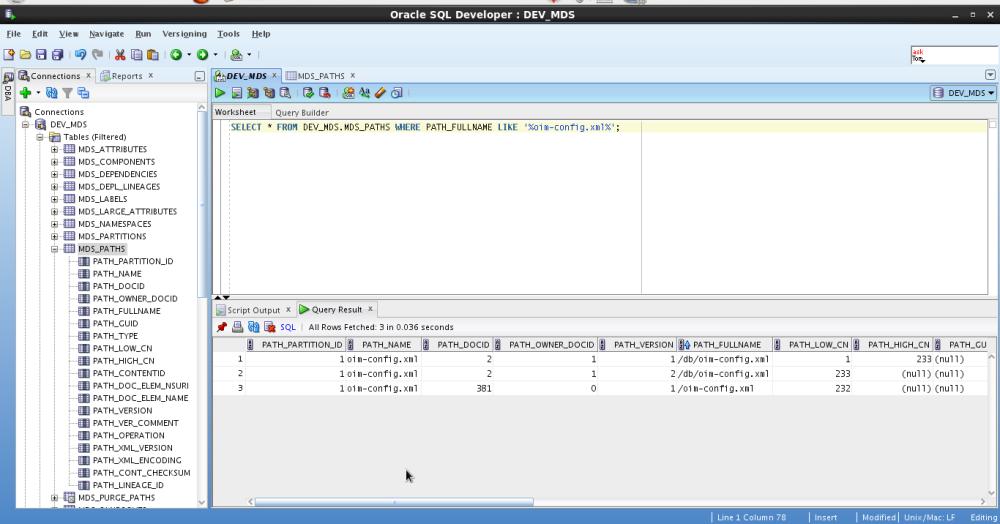
Task: Collapse the MDS_PATHS table node
Action: [55, 249]
